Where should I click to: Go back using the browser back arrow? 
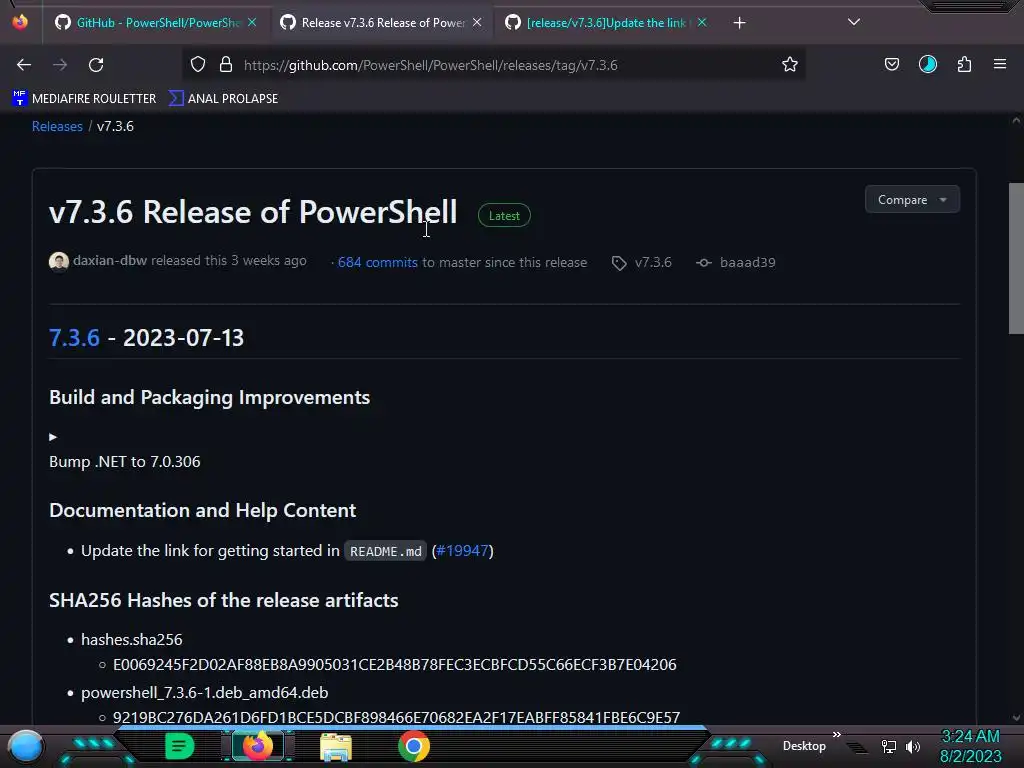point(24,65)
